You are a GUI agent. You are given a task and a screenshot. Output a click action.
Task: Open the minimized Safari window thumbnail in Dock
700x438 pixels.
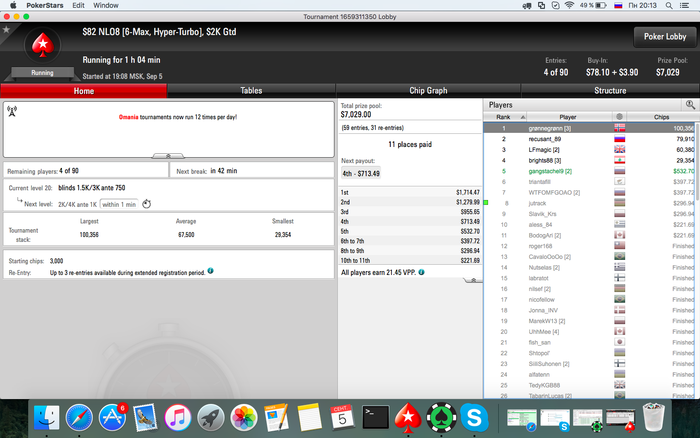click(x=521, y=419)
